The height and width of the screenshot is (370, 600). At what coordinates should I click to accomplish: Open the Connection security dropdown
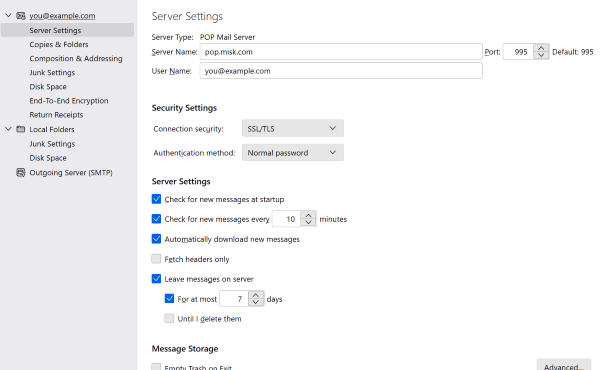(293, 129)
